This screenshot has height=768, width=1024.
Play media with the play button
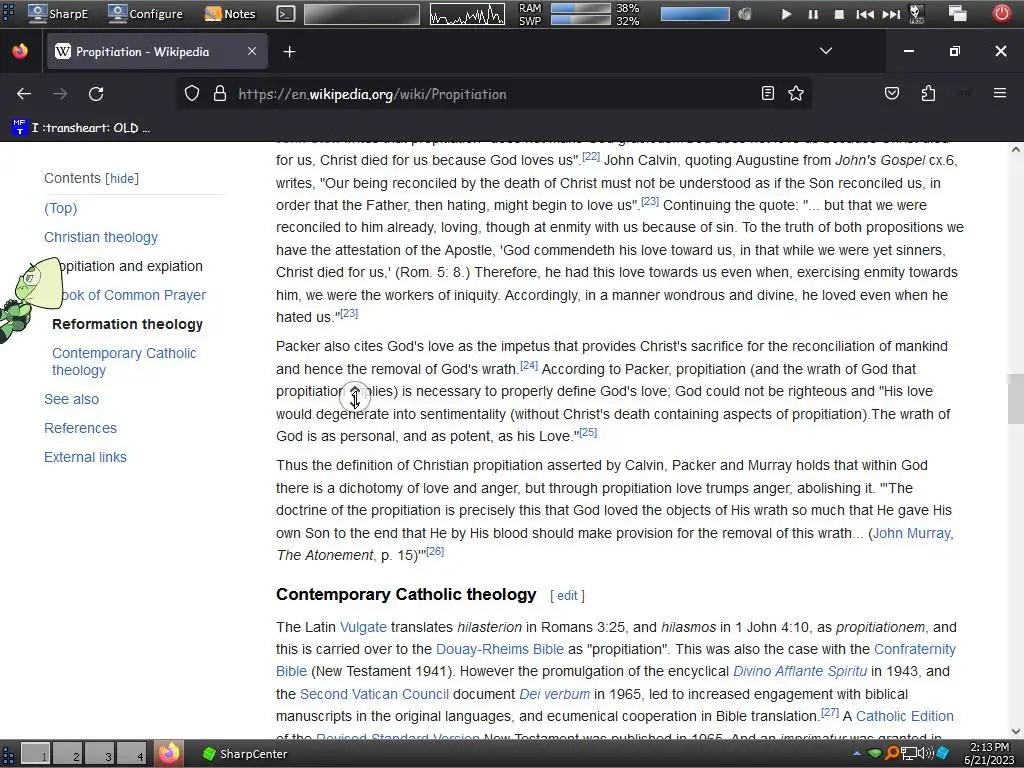pyautogui.click(x=786, y=14)
